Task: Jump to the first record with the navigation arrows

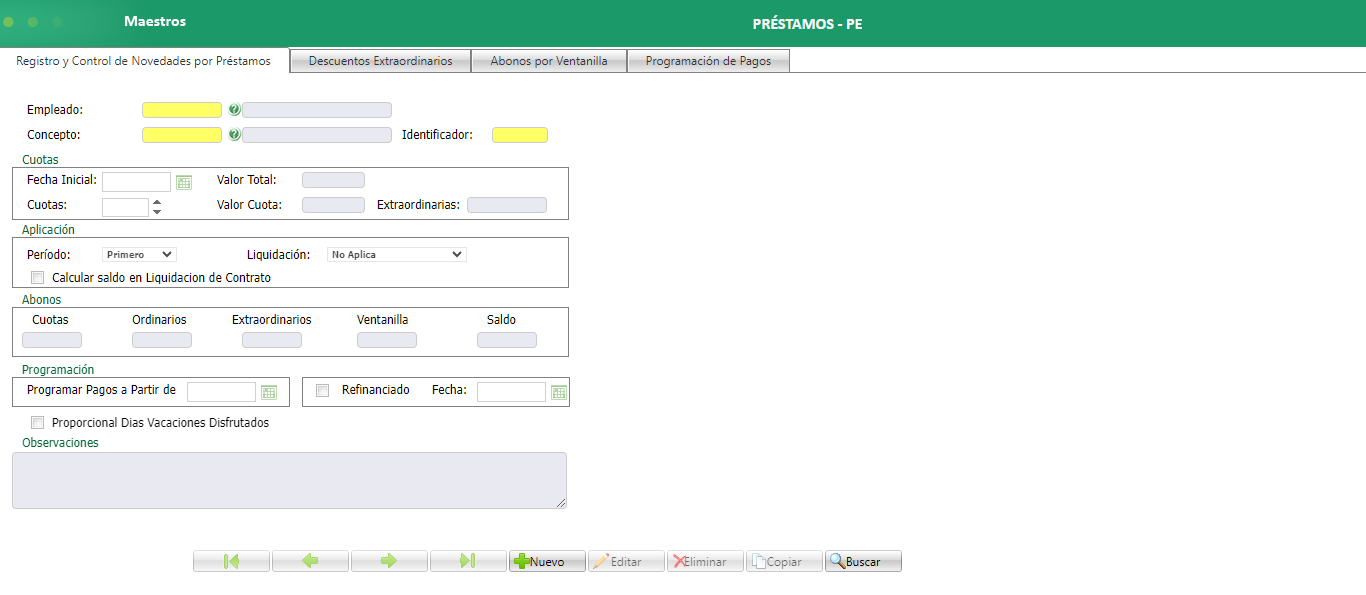Action: (231, 560)
